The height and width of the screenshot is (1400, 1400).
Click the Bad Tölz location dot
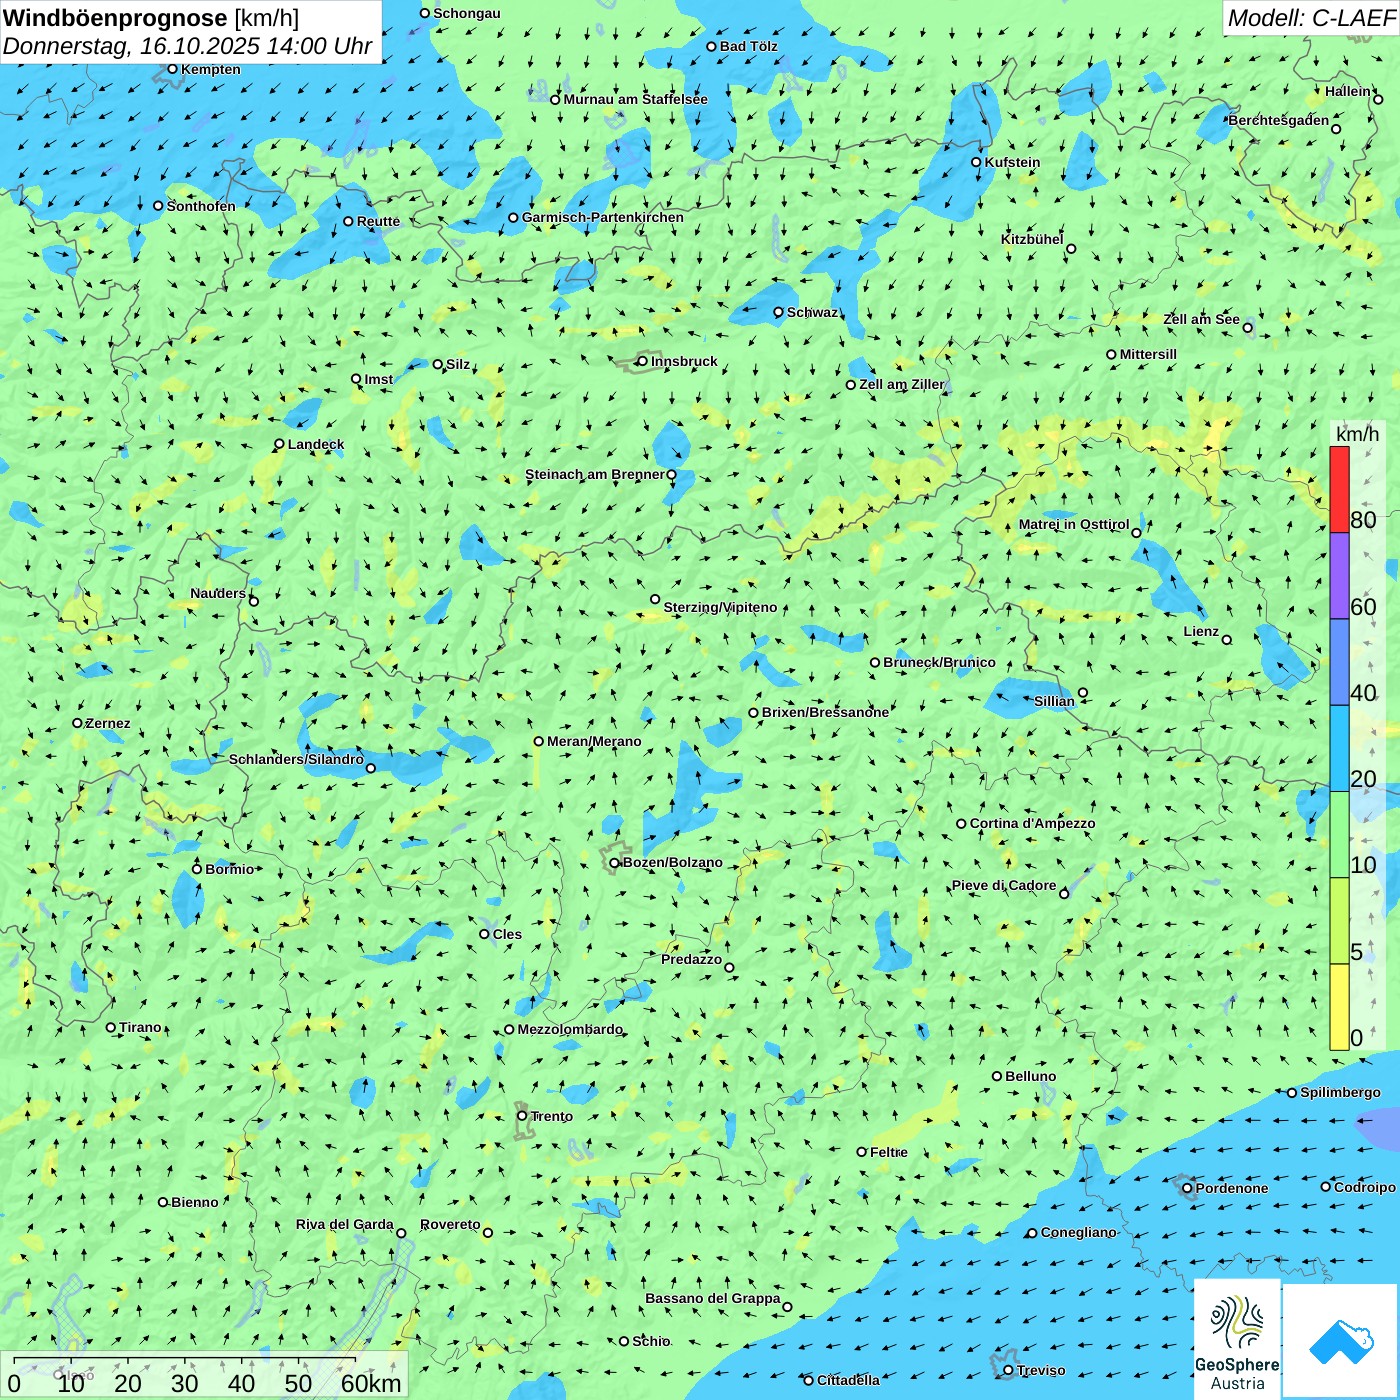[712, 46]
